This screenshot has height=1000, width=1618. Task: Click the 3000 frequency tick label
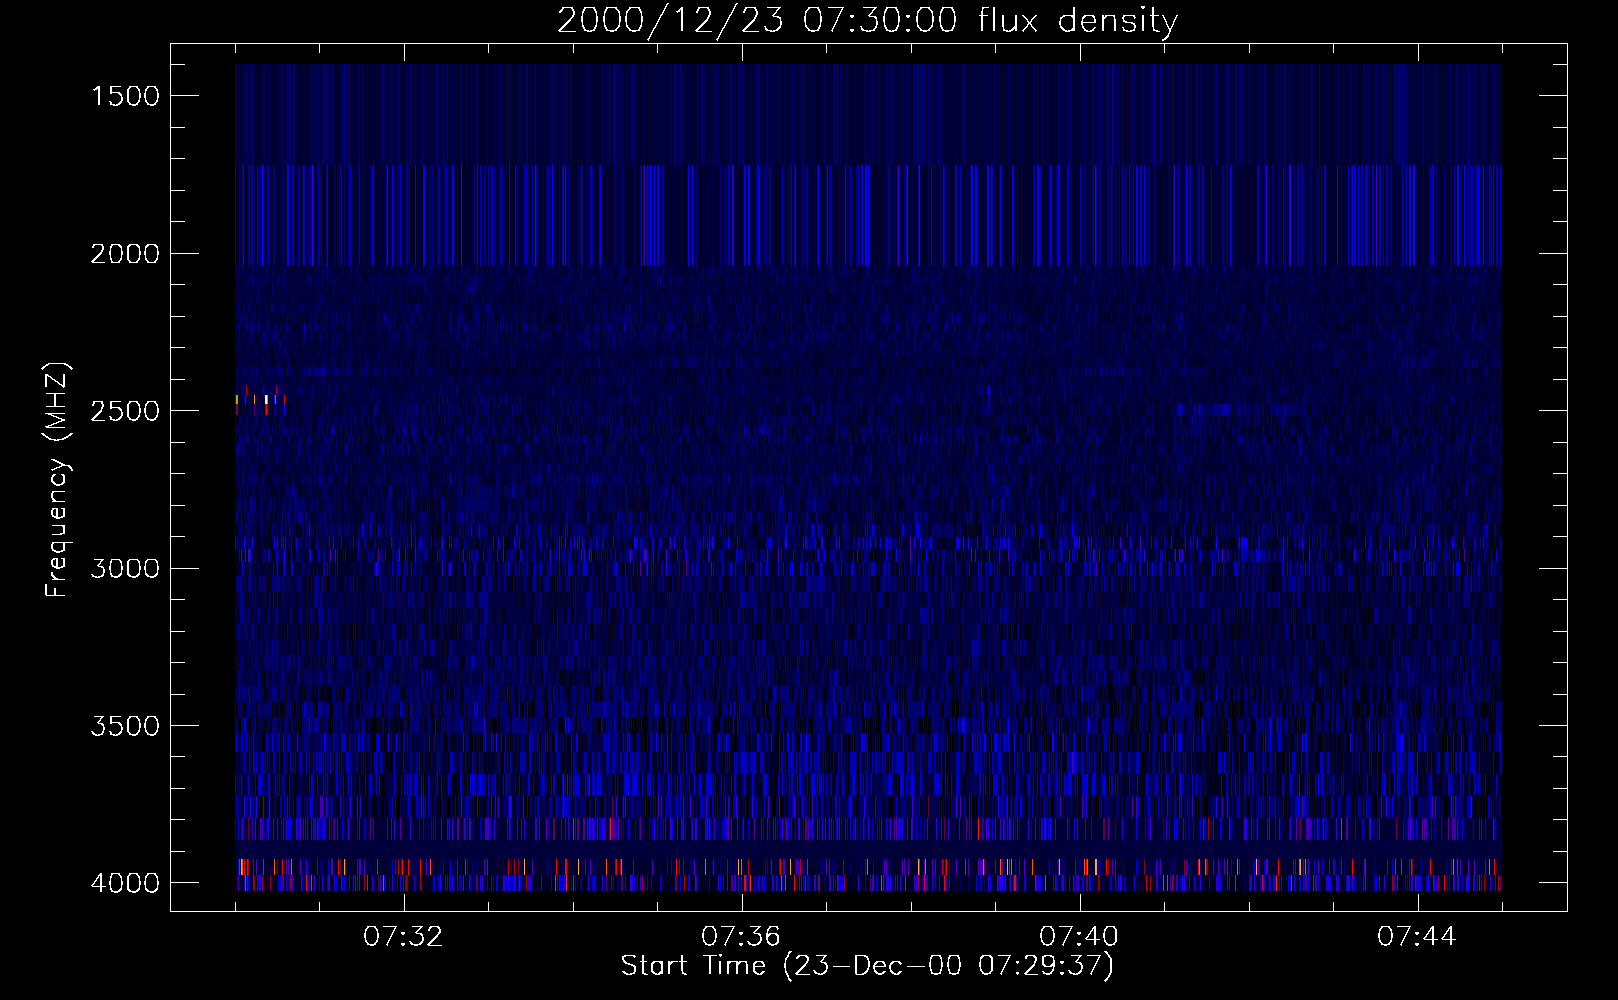(125, 569)
